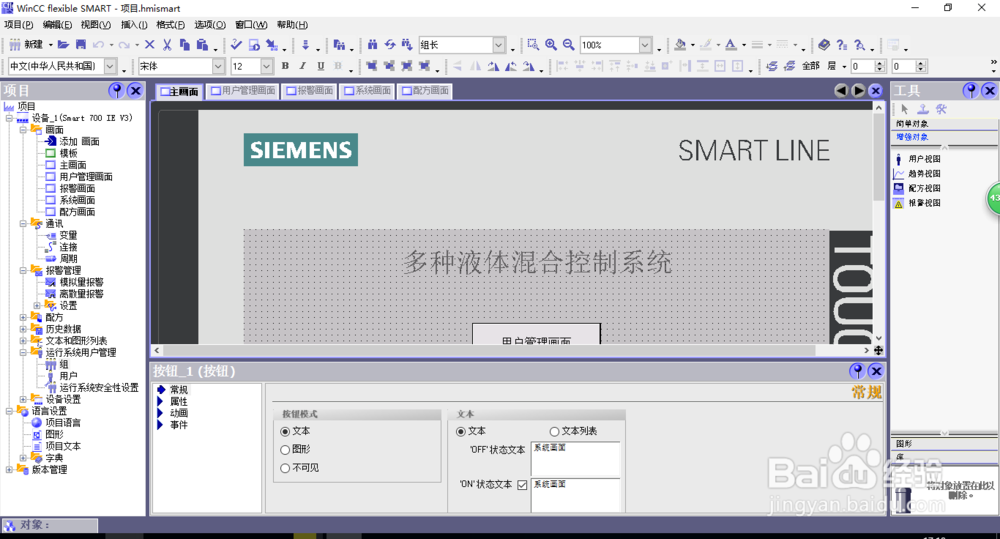
Task: Click the zoom selection area icon
Action: pyautogui.click(x=533, y=45)
